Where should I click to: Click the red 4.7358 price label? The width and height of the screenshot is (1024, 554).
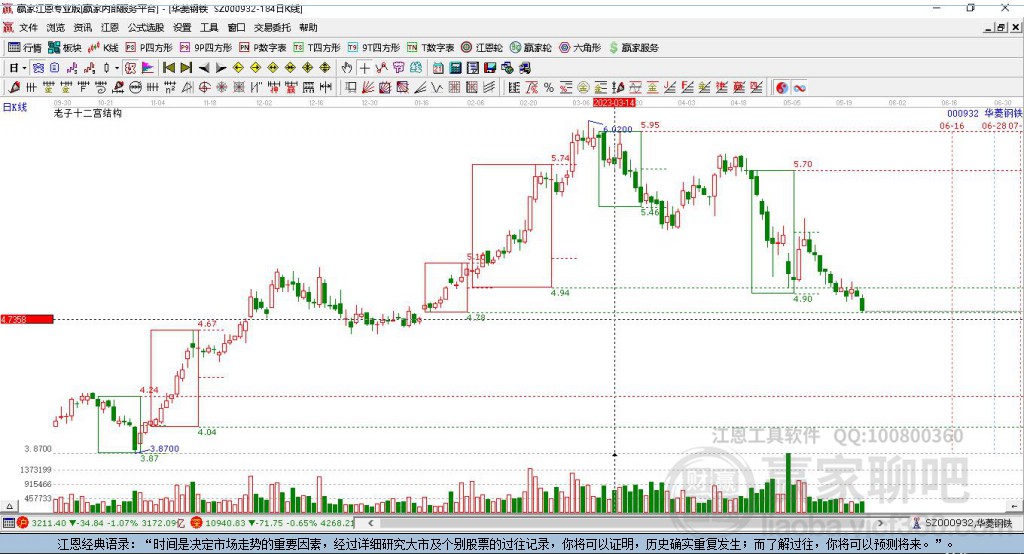(27, 319)
